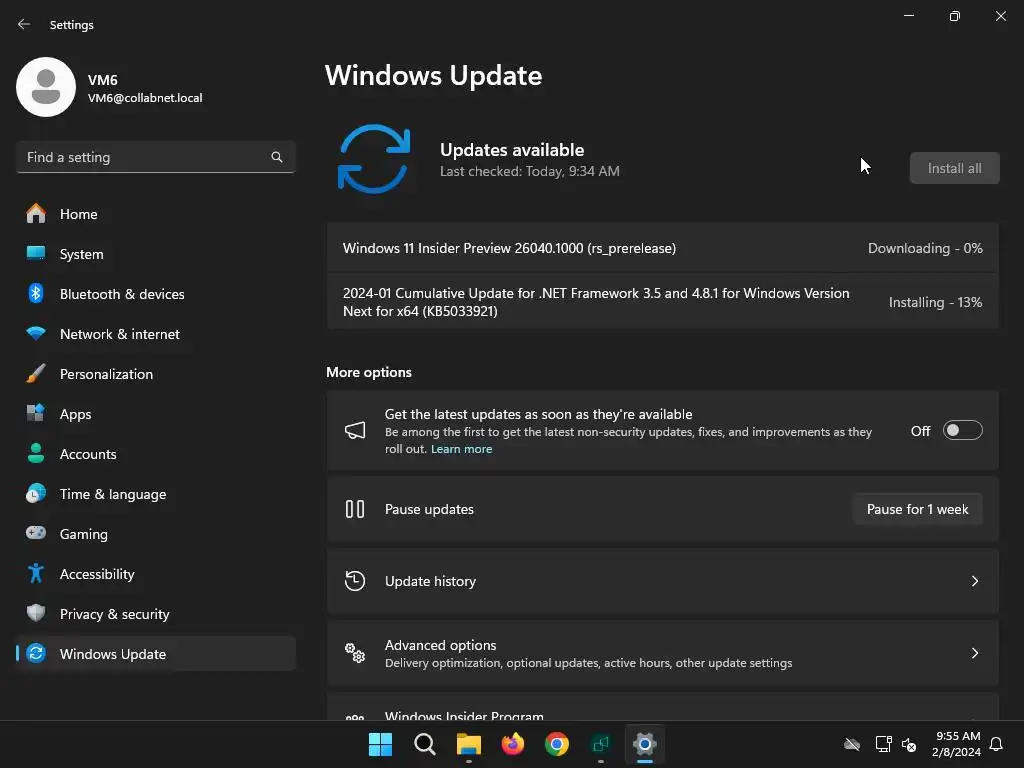The height and width of the screenshot is (768, 1024).
Task: Click the search magnifier in Find a setting
Action: [x=277, y=157]
